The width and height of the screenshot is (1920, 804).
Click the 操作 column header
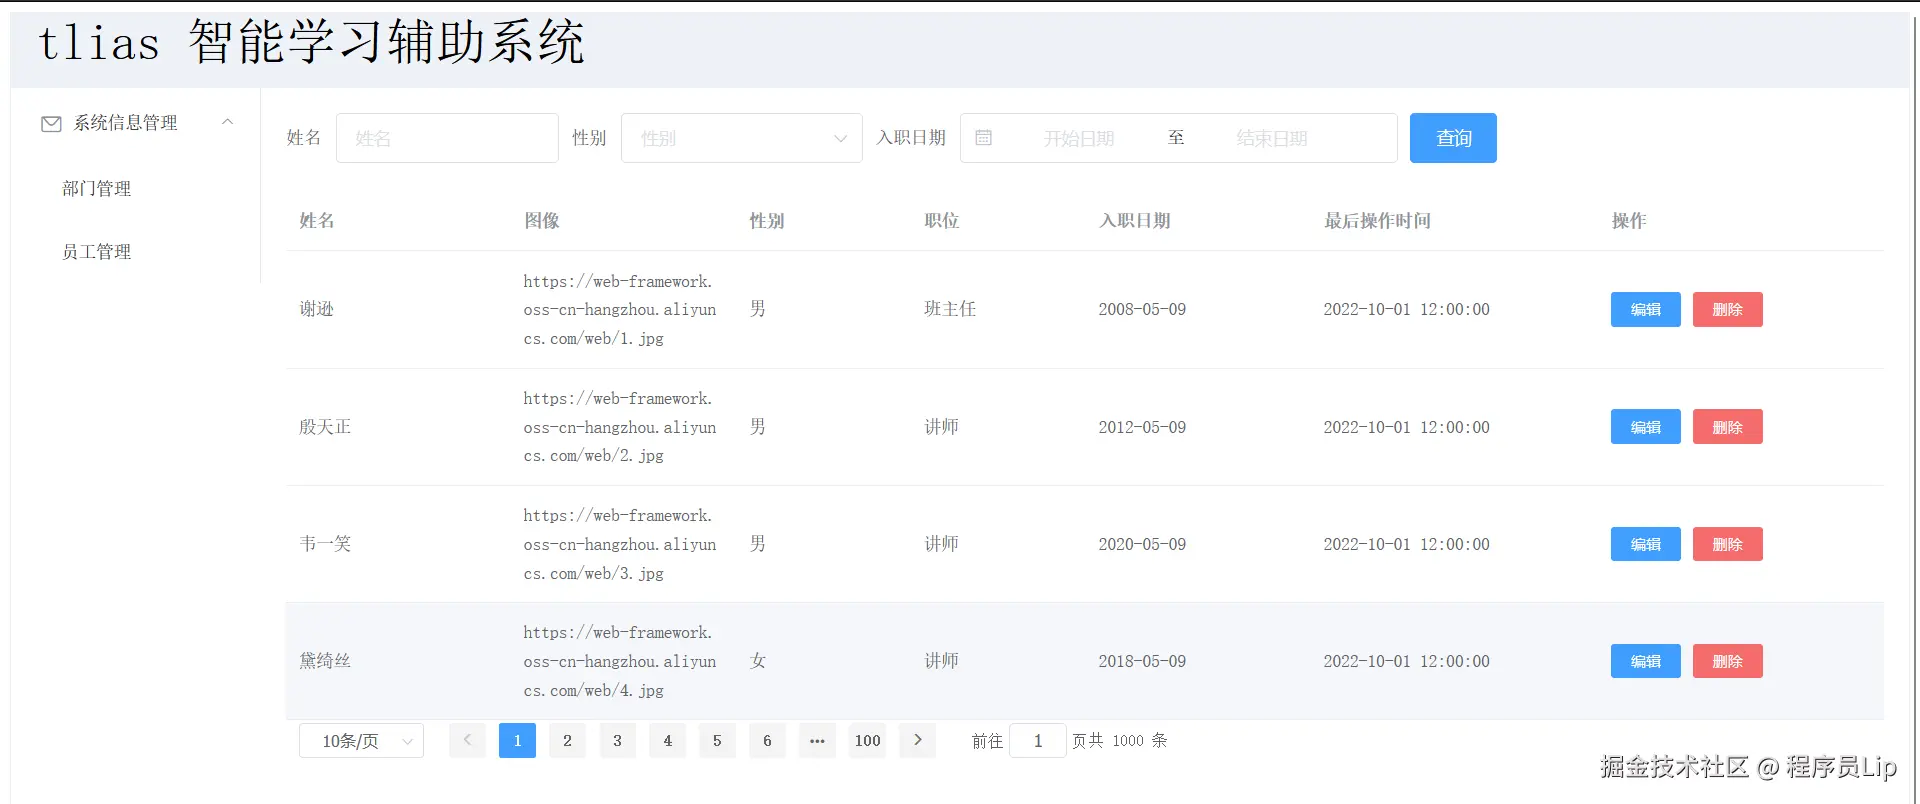tap(1629, 221)
